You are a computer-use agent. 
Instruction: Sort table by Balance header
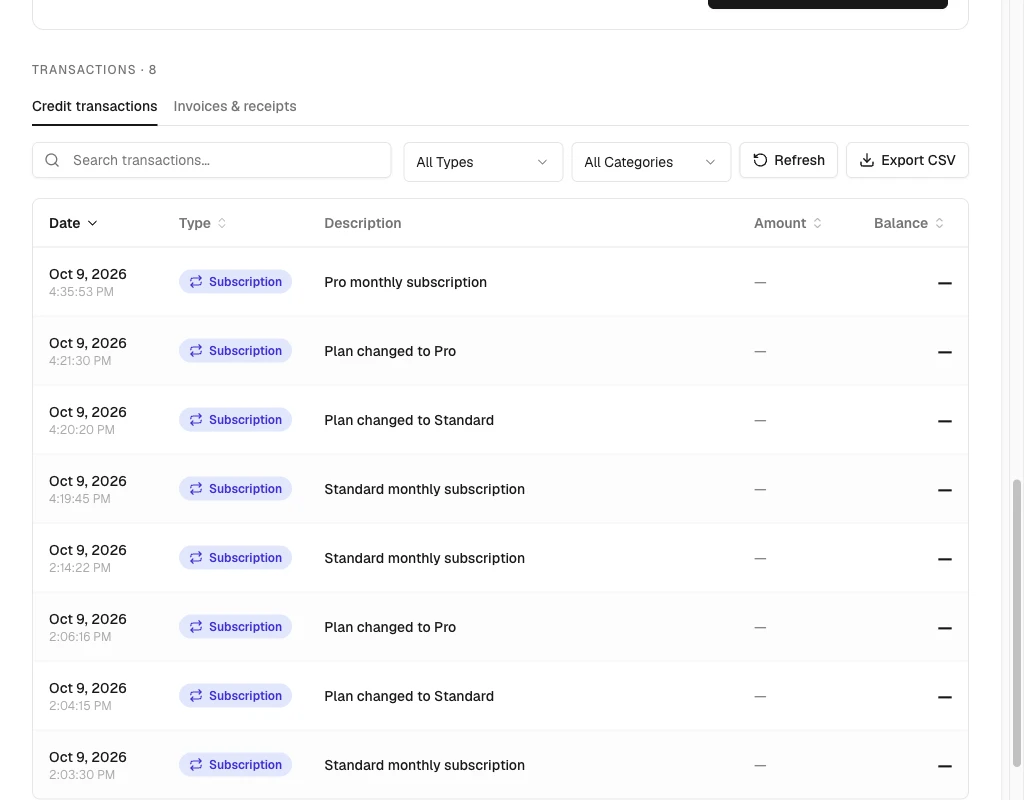click(908, 223)
